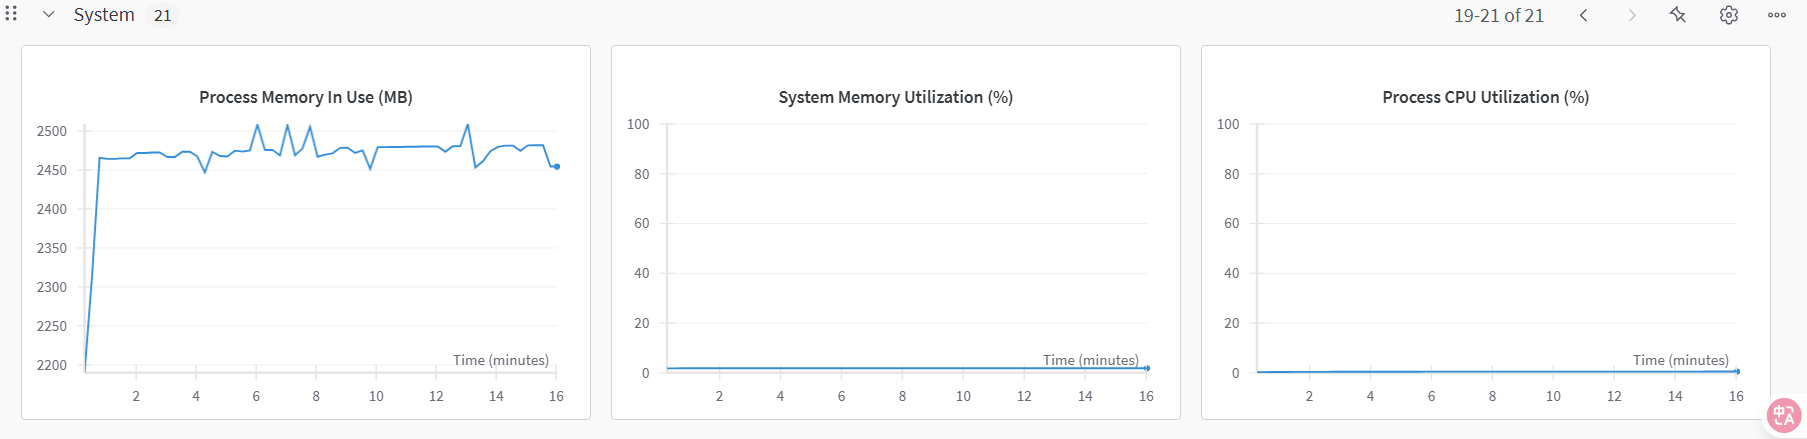Click the pink translate floating icon
Viewport: 1807px width, 439px height.
1784,416
